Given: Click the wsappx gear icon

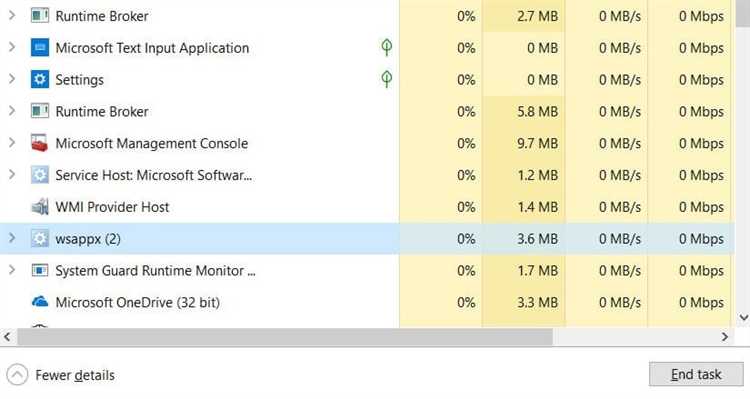Looking at the screenshot, I should point(40,239).
